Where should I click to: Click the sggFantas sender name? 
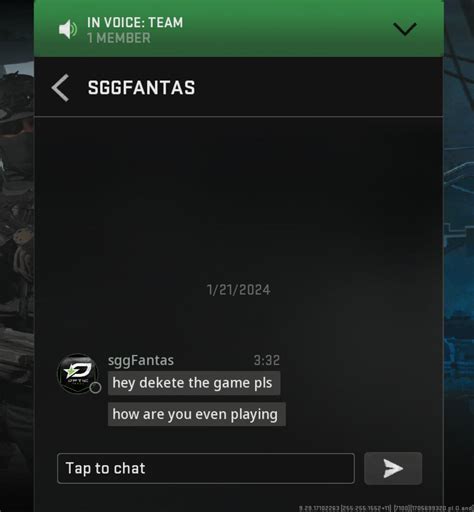[x=141, y=360]
